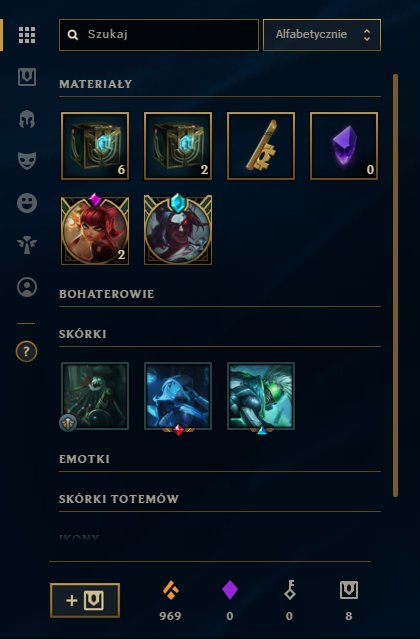Click the vertical loot list scrollbar
The width and height of the screenshot is (420, 639).
click(x=395, y=285)
